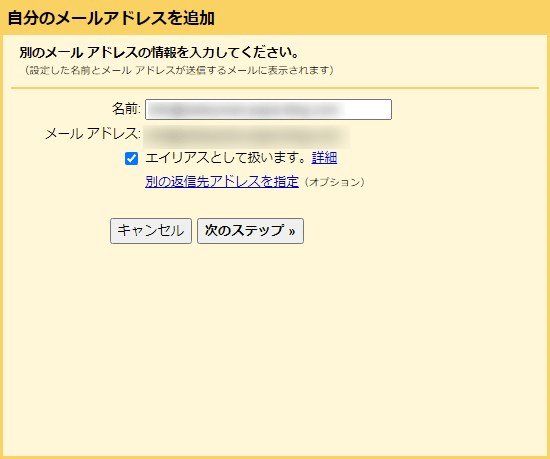
Task: Open the 別の返信先アドレスを指定 link
Action: 222,182
